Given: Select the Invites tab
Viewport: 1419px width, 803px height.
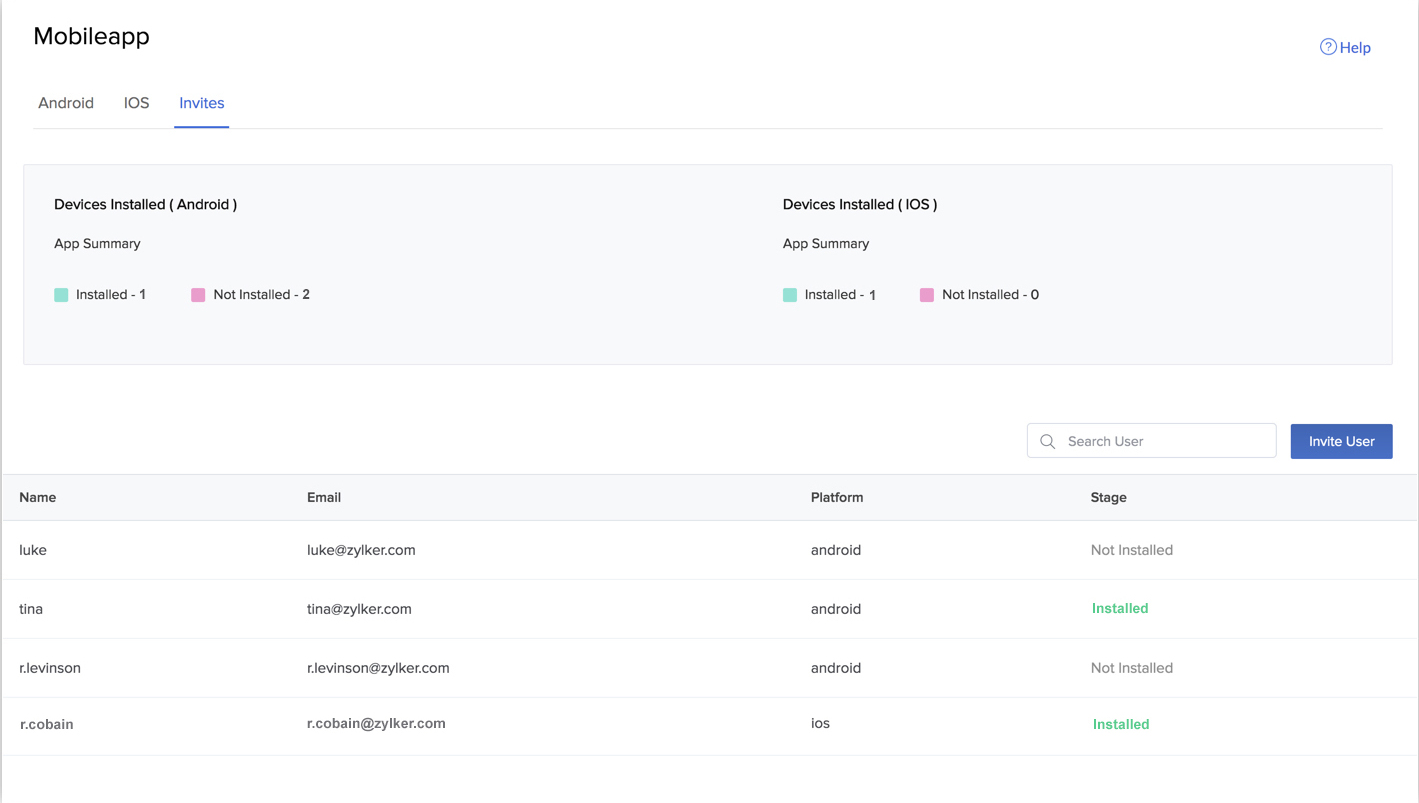Looking at the screenshot, I should click(x=201, y=102).
